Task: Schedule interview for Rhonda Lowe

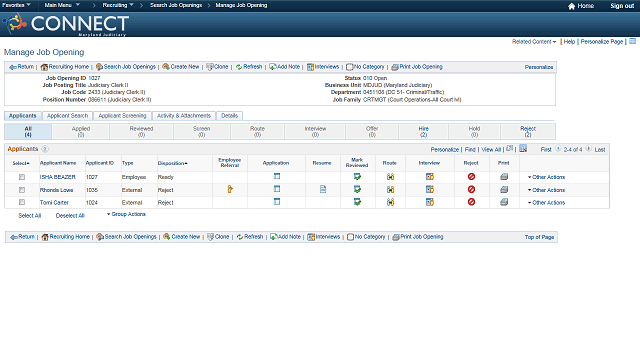Action: (430, 189)
